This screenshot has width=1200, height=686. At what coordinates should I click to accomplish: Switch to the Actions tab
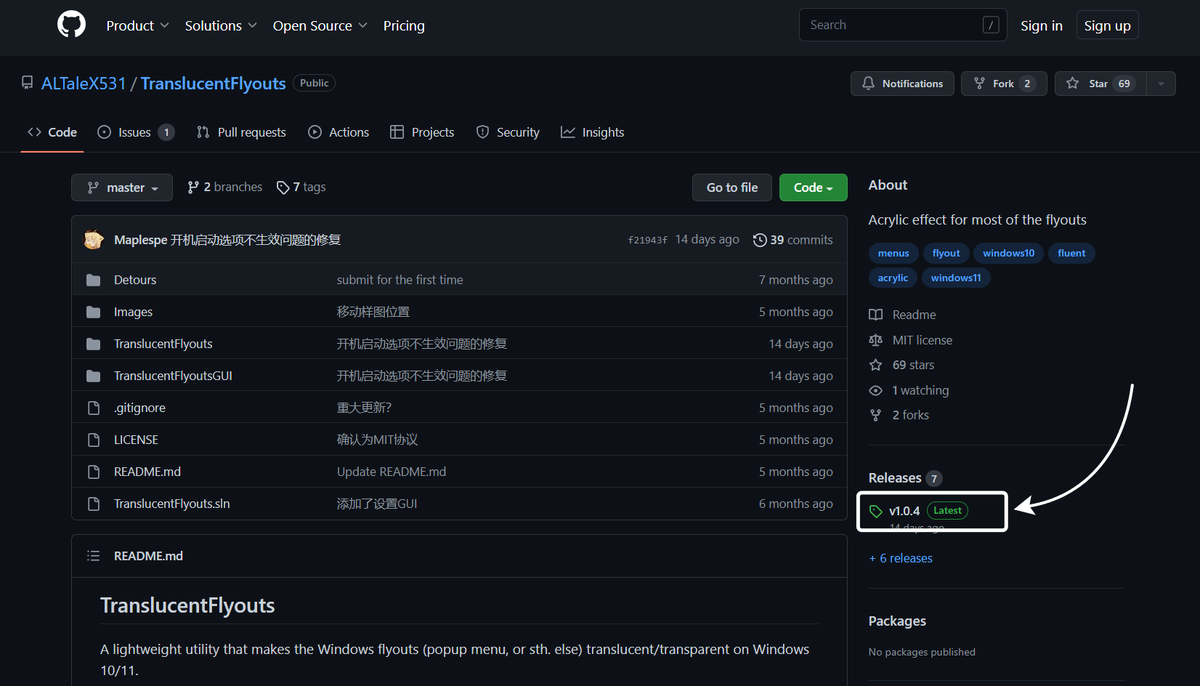click(338, 132)
